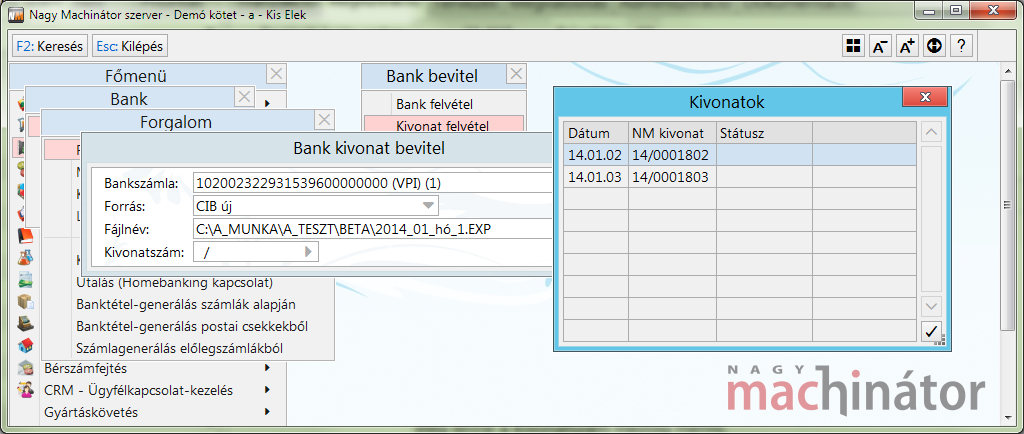This screenshot has width=1024, height=434.
Task: Click into the Bankszámla field
Action: coord(374,183)
